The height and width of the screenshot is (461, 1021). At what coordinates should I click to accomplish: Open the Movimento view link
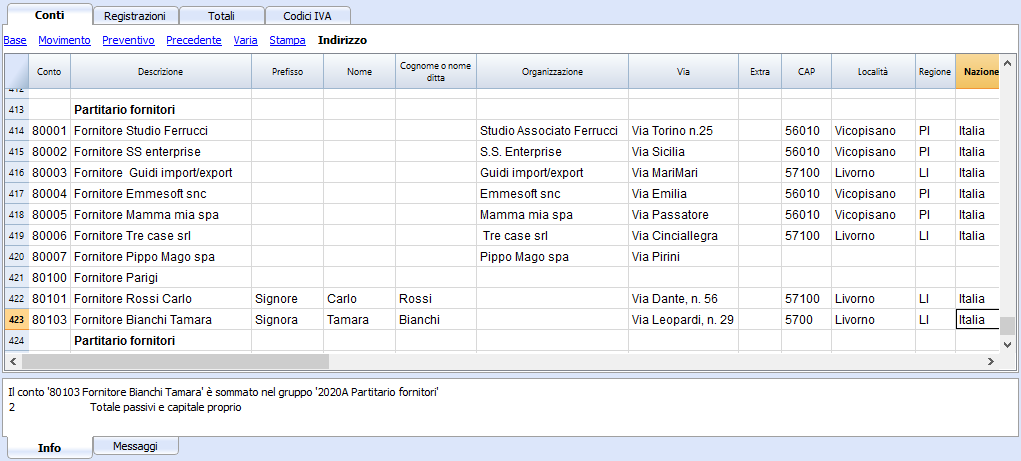coord(64,41)
